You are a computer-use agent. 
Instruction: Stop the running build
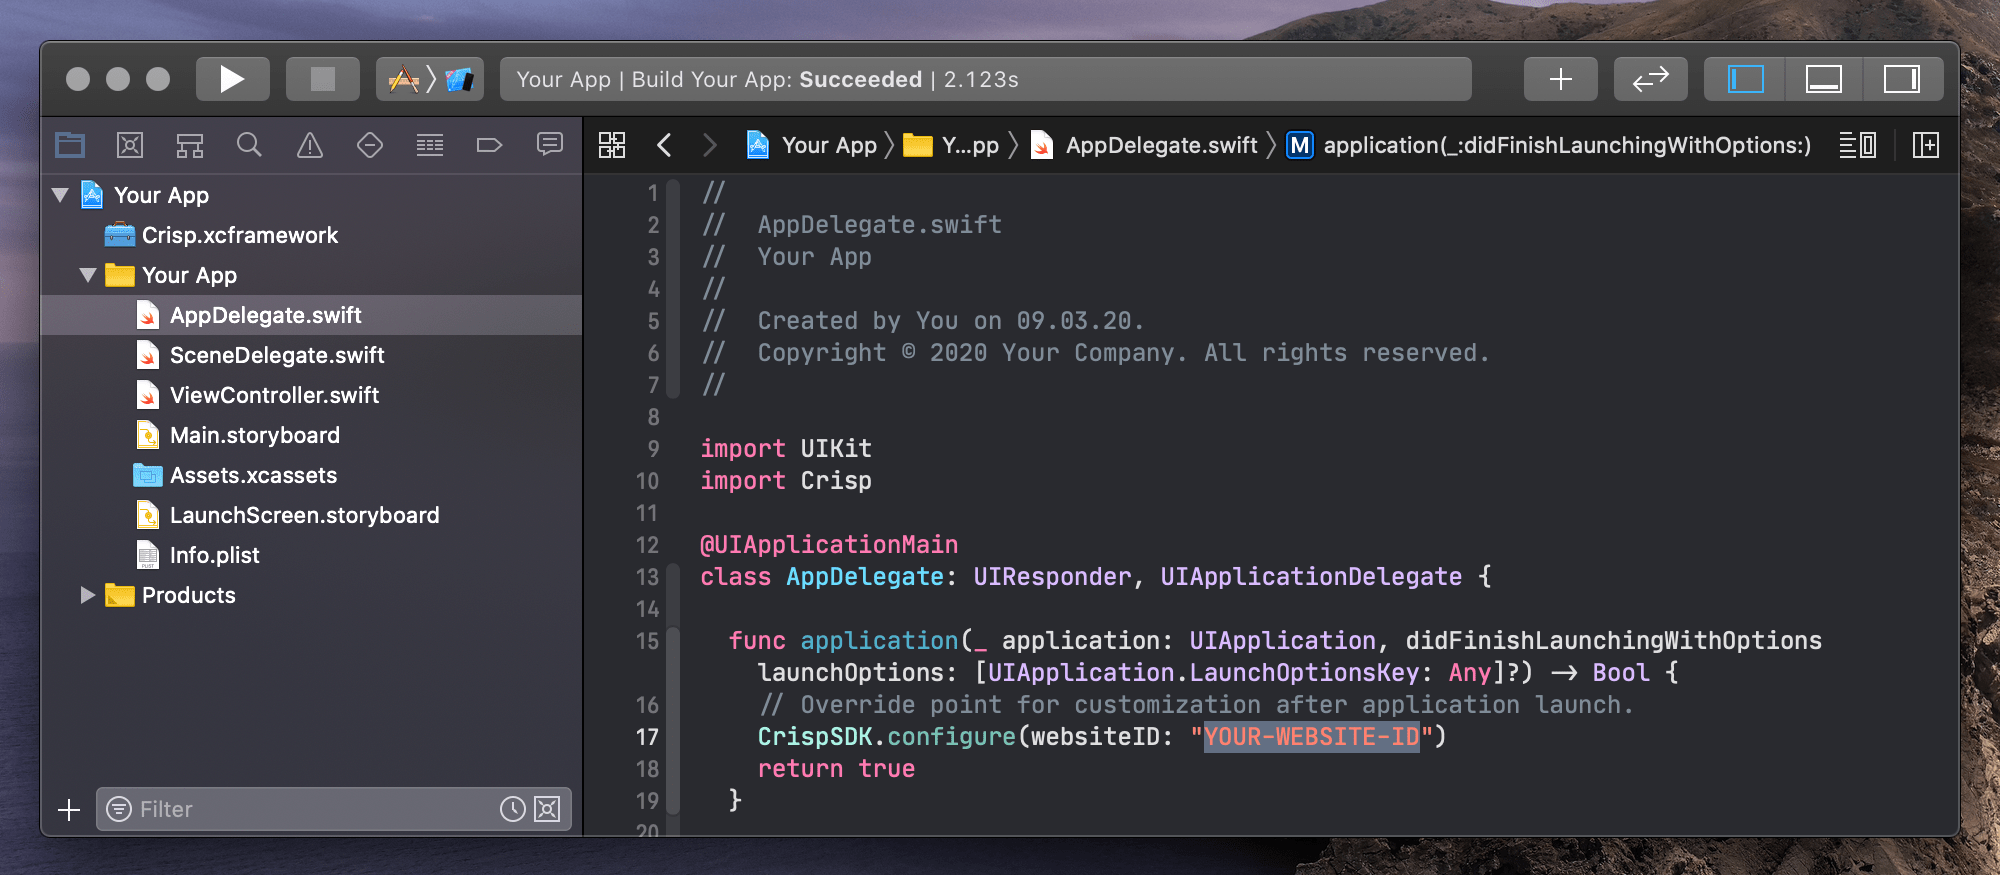pyautogui.click(x=322, y=79)
